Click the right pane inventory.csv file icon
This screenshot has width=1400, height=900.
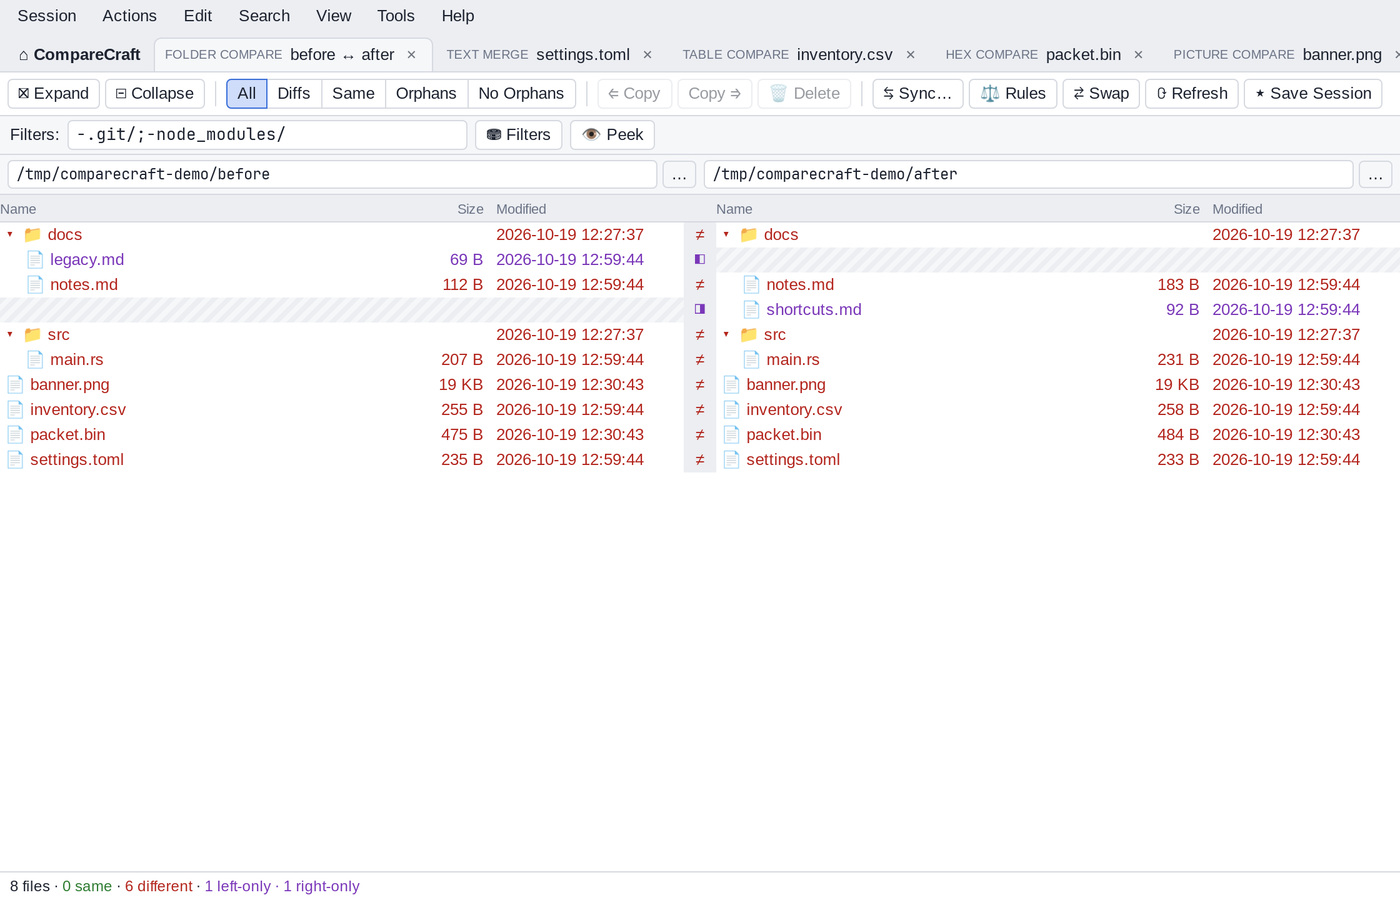click(x=731, y=409)
